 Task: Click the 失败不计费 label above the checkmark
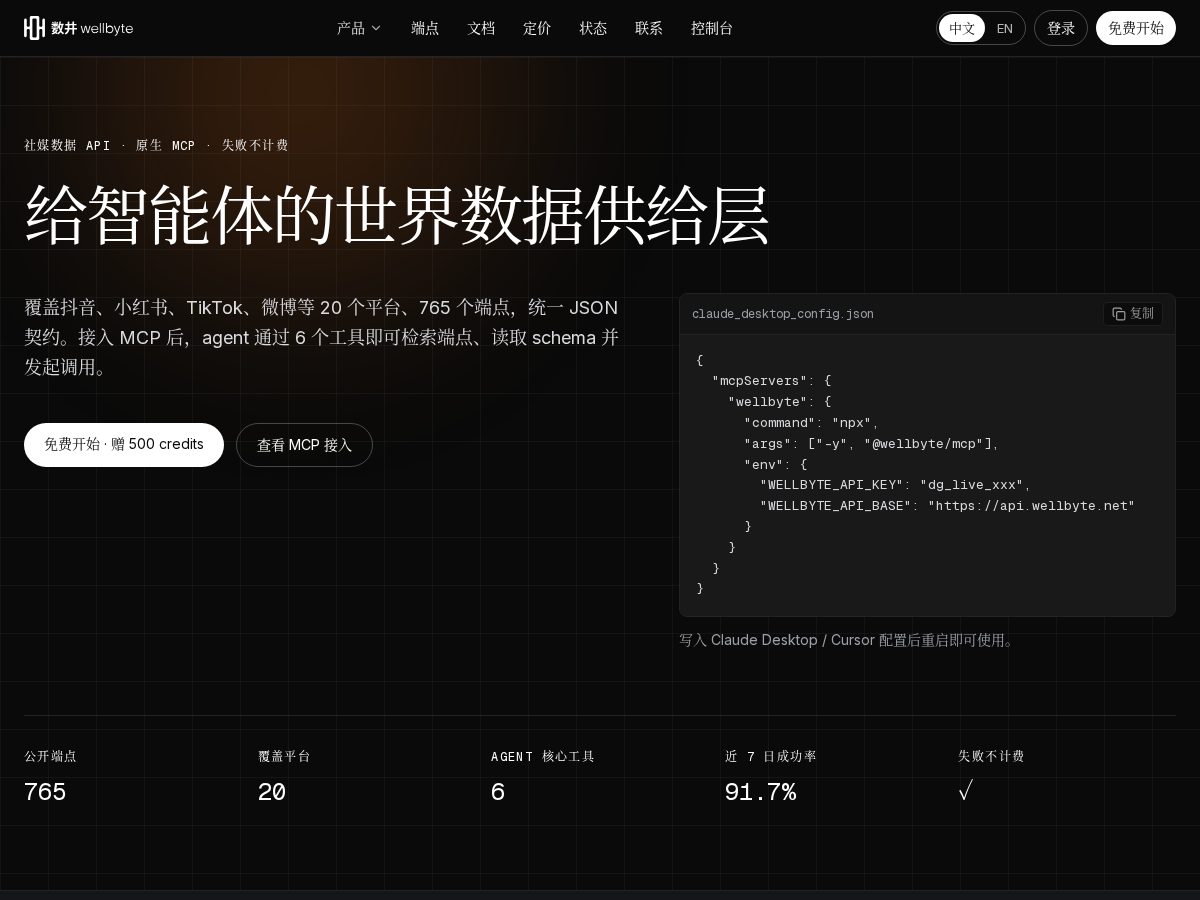(x=991, y=756)
